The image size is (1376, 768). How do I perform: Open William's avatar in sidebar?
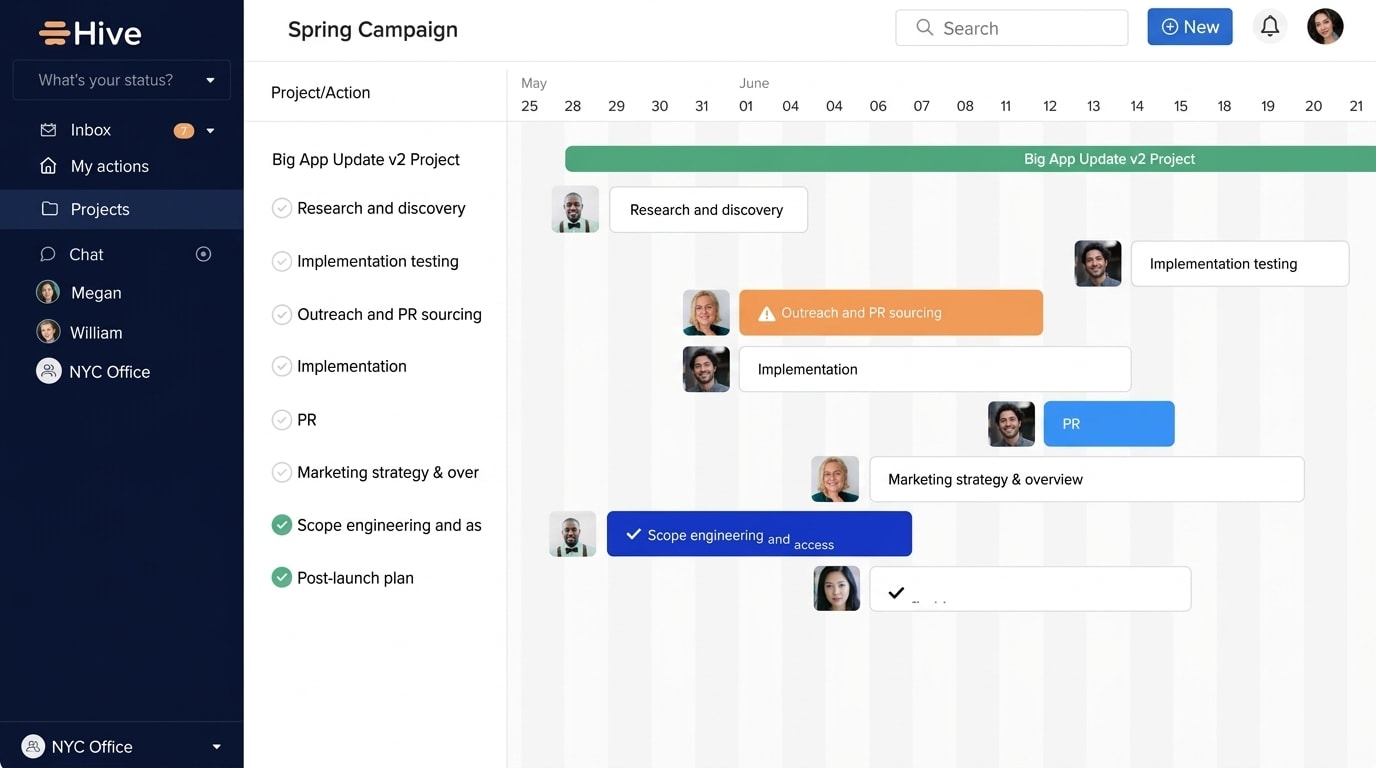tap(48, 332)
